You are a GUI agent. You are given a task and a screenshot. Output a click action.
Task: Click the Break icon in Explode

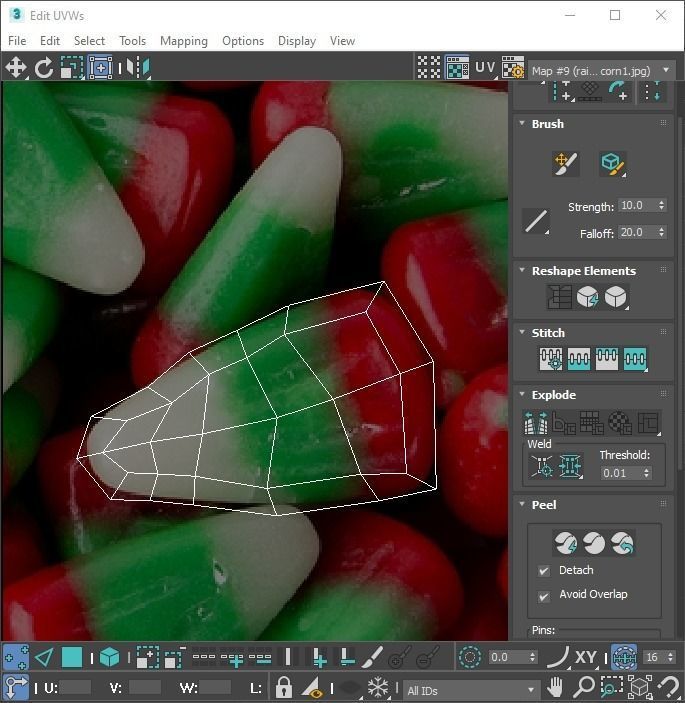coord(536,423)
